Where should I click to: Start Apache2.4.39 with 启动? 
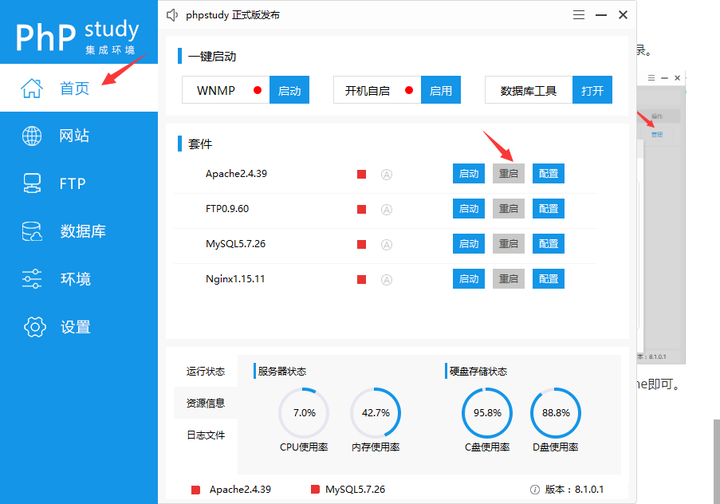click(x=469, y=174)
